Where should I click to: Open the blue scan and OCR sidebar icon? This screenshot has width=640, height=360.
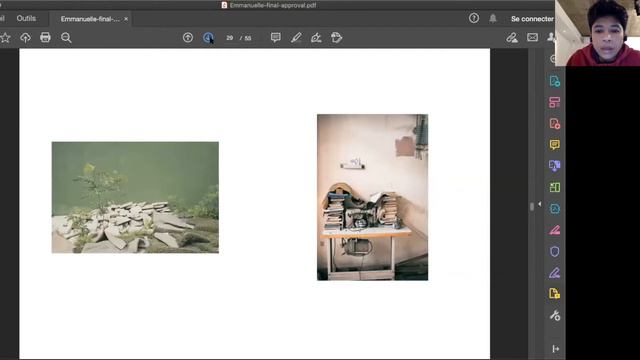[554, 209]
